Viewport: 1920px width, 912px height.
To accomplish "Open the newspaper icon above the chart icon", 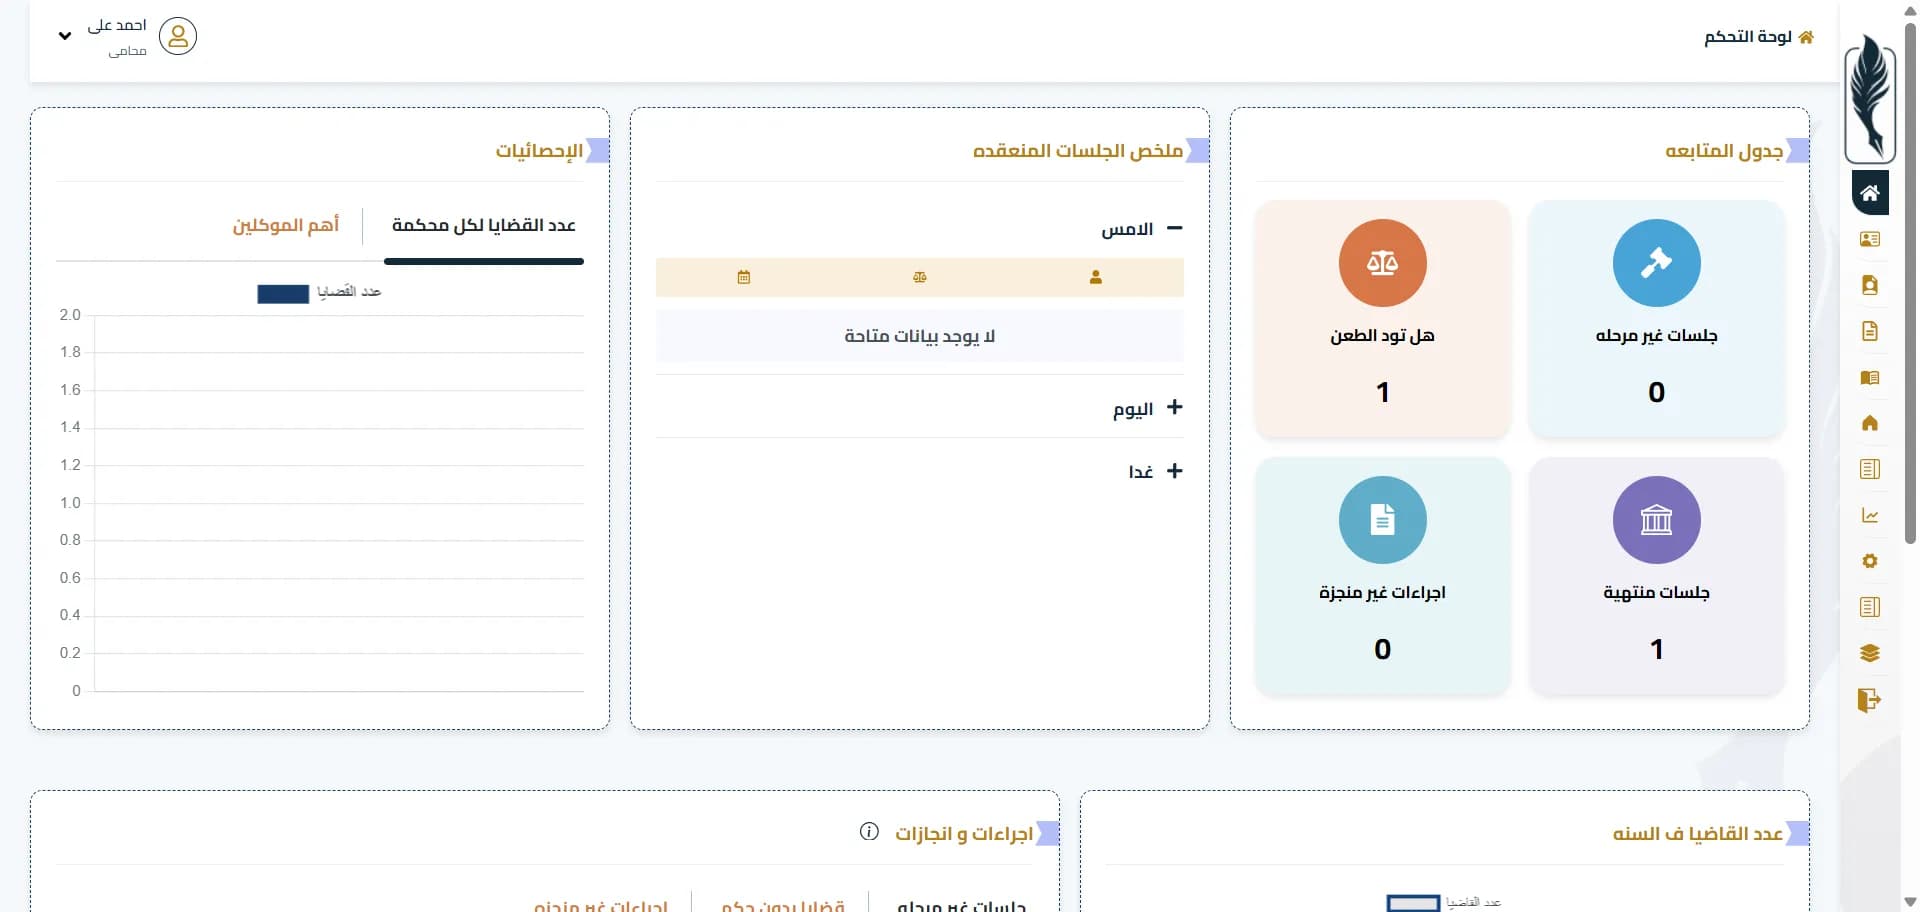I will click(1869, 469).
